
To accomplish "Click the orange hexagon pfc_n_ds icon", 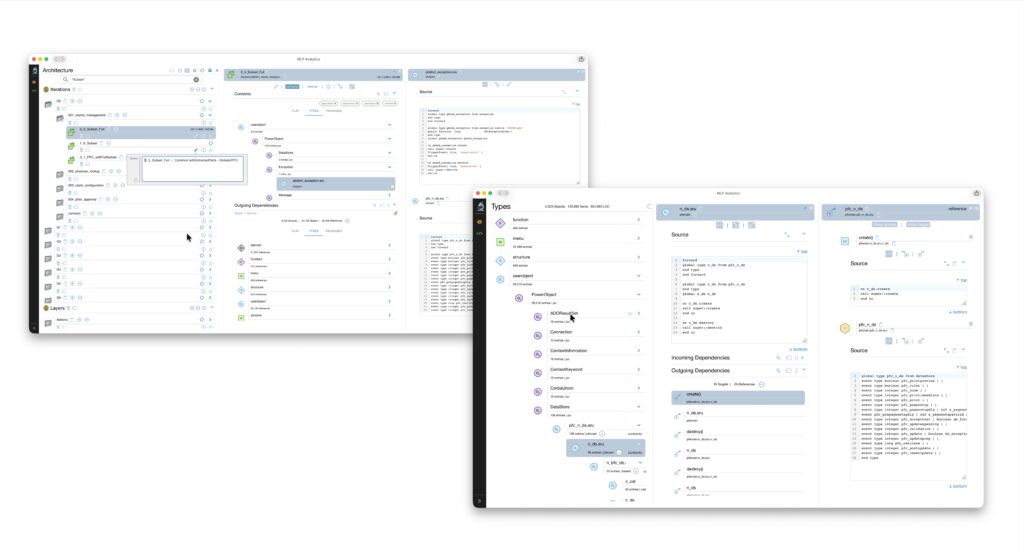I will [x=845, y=327].
